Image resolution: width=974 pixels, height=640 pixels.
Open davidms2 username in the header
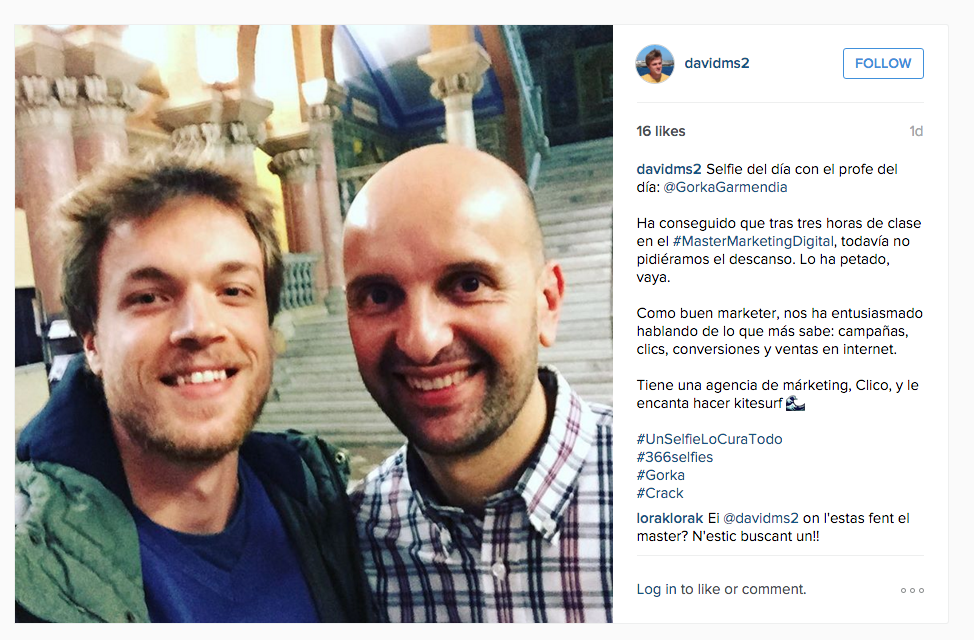coord(717,63)
